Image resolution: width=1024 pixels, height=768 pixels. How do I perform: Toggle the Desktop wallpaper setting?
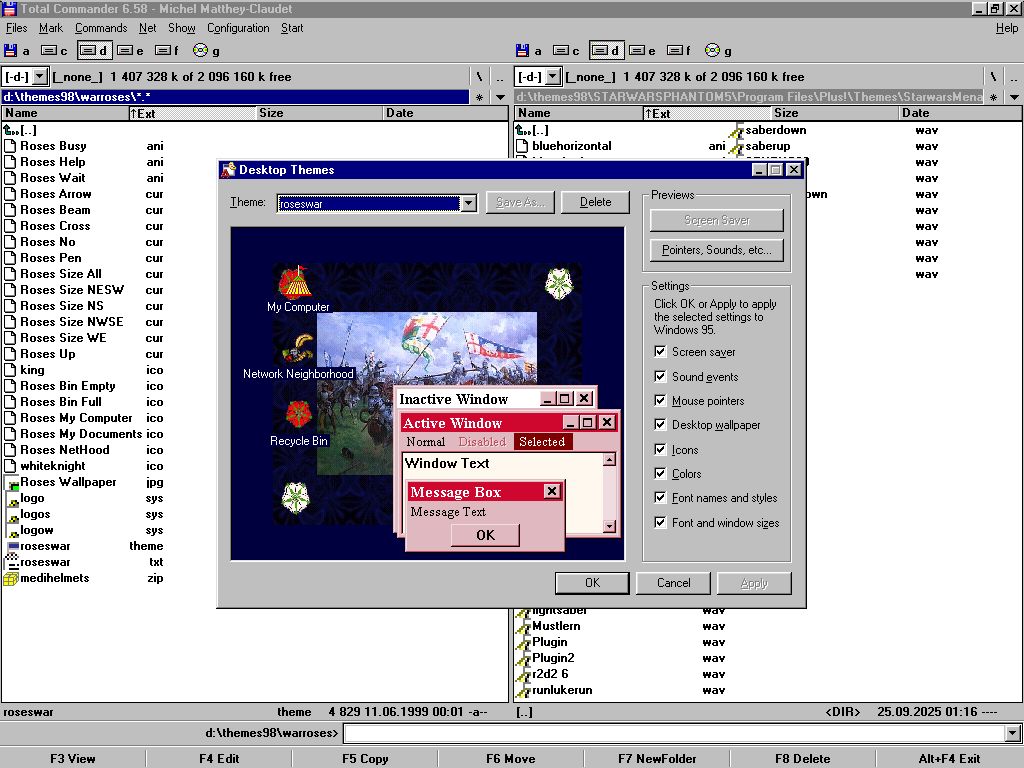tap(660, 425)
